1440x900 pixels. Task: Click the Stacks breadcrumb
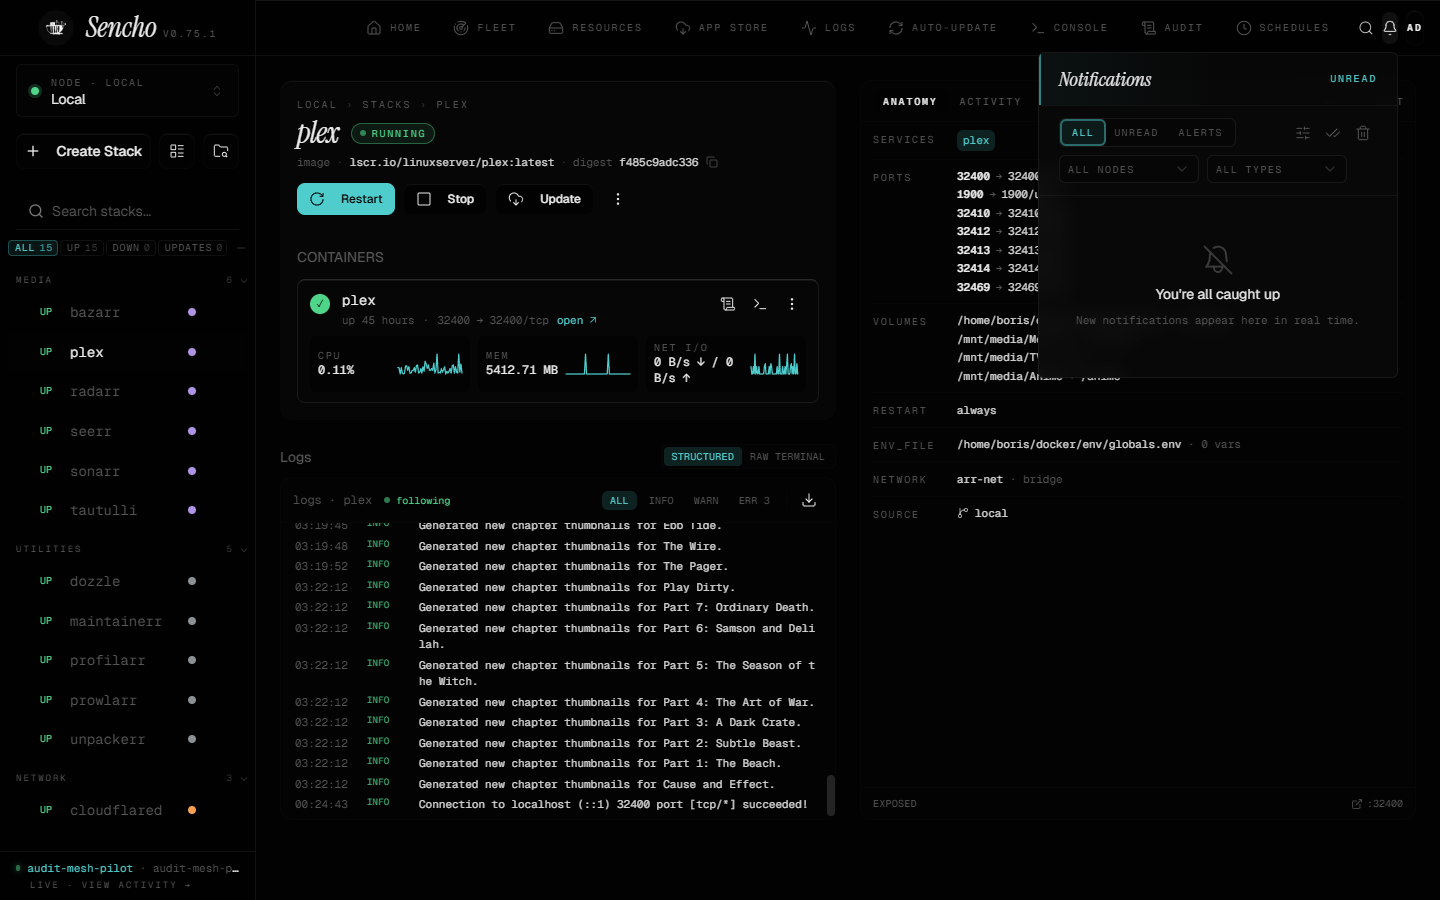(x=386, y=105)
